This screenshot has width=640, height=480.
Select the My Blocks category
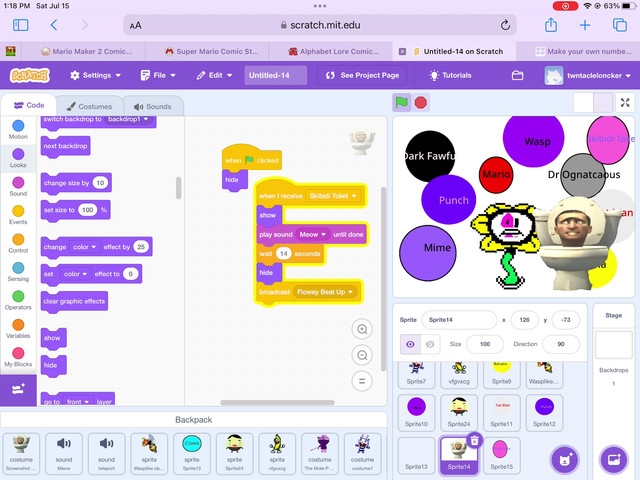18,358
